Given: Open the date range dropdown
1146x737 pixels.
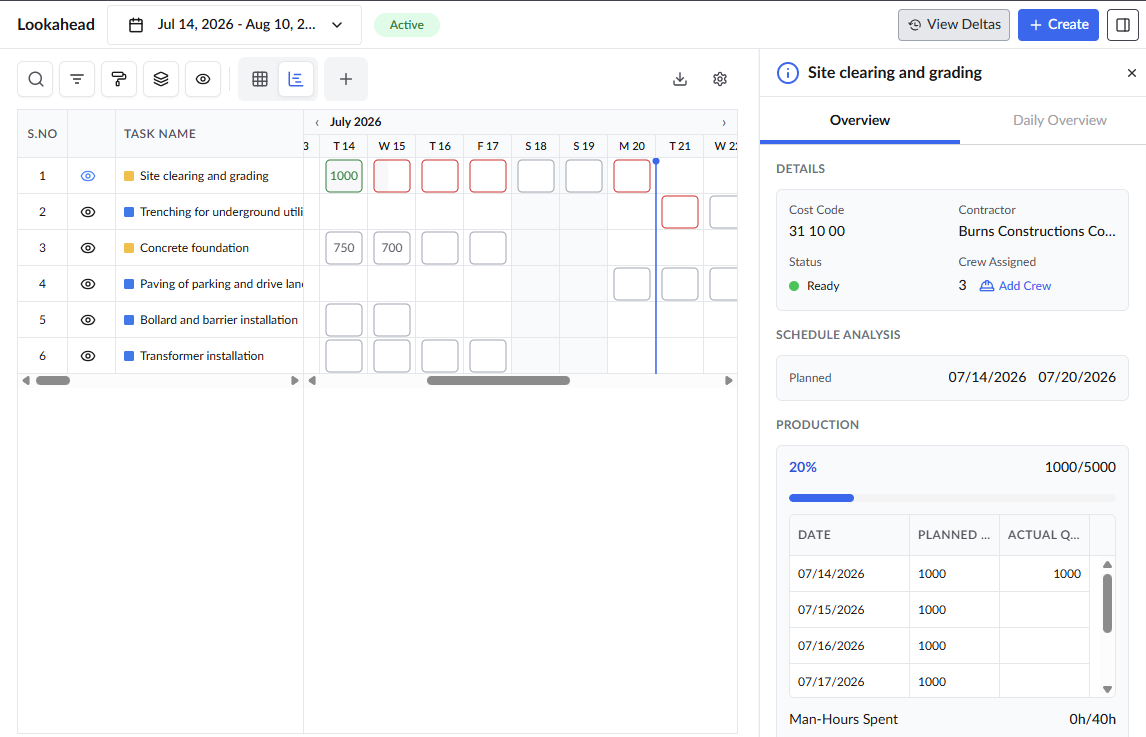Looking at the screenshot, I should [235, 25].
